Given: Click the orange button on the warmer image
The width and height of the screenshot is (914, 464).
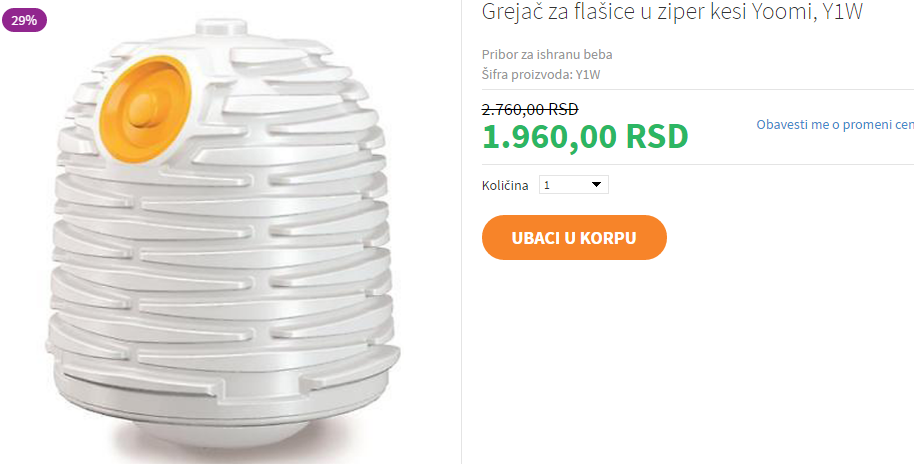Looking at the screenshot, I should (x=145, y=109).
